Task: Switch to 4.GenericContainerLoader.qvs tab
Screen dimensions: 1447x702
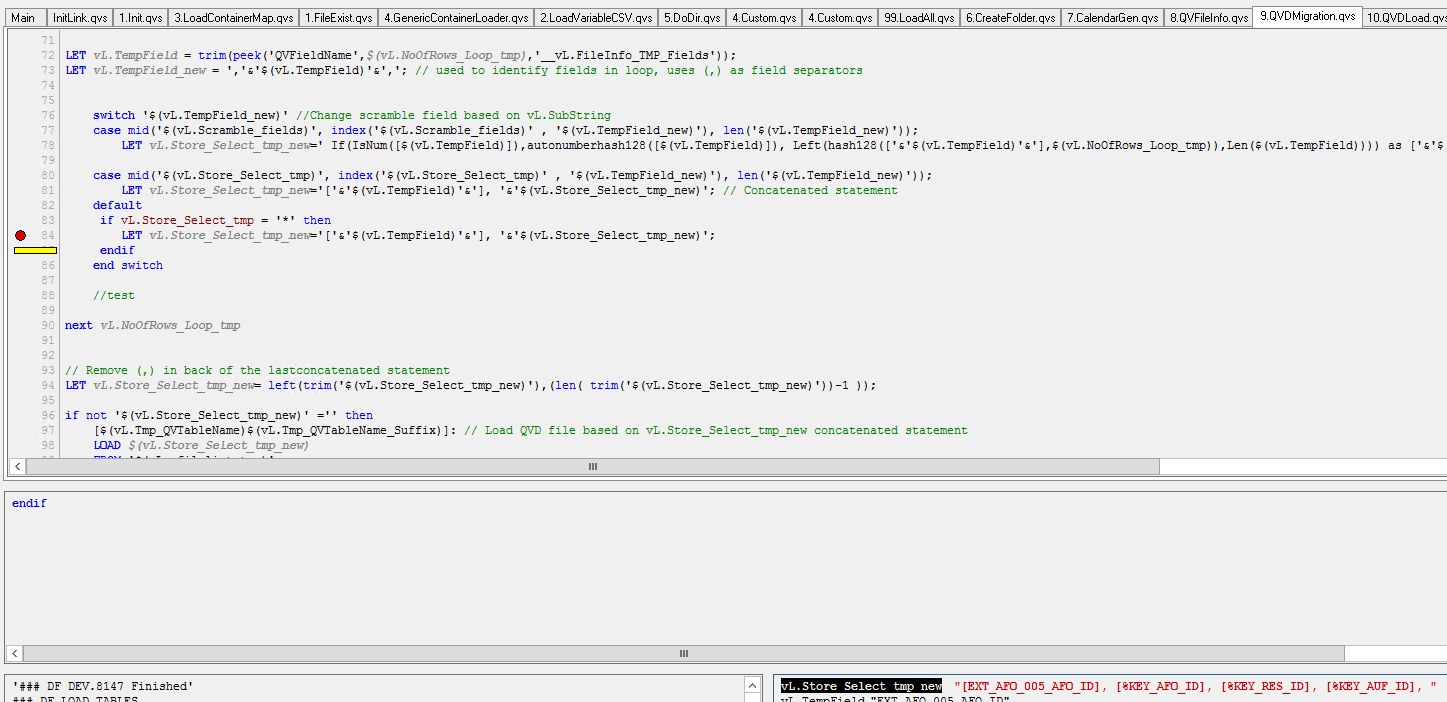Action: pos(457,18)
